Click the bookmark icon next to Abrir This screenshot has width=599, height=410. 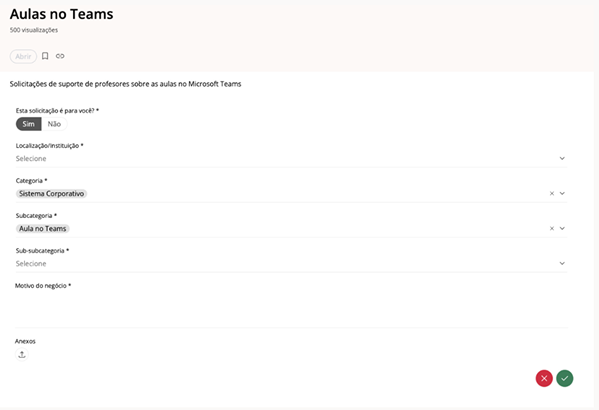[x=45, y=56]
